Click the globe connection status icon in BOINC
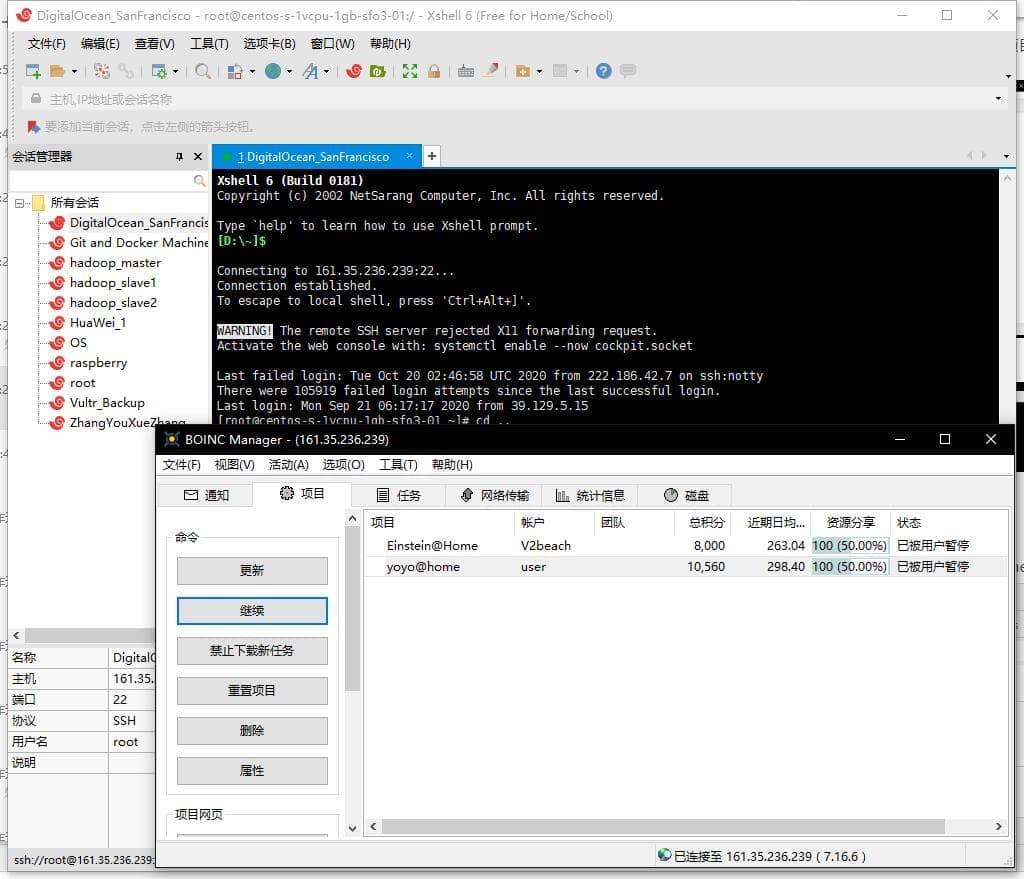 [664, 855]
